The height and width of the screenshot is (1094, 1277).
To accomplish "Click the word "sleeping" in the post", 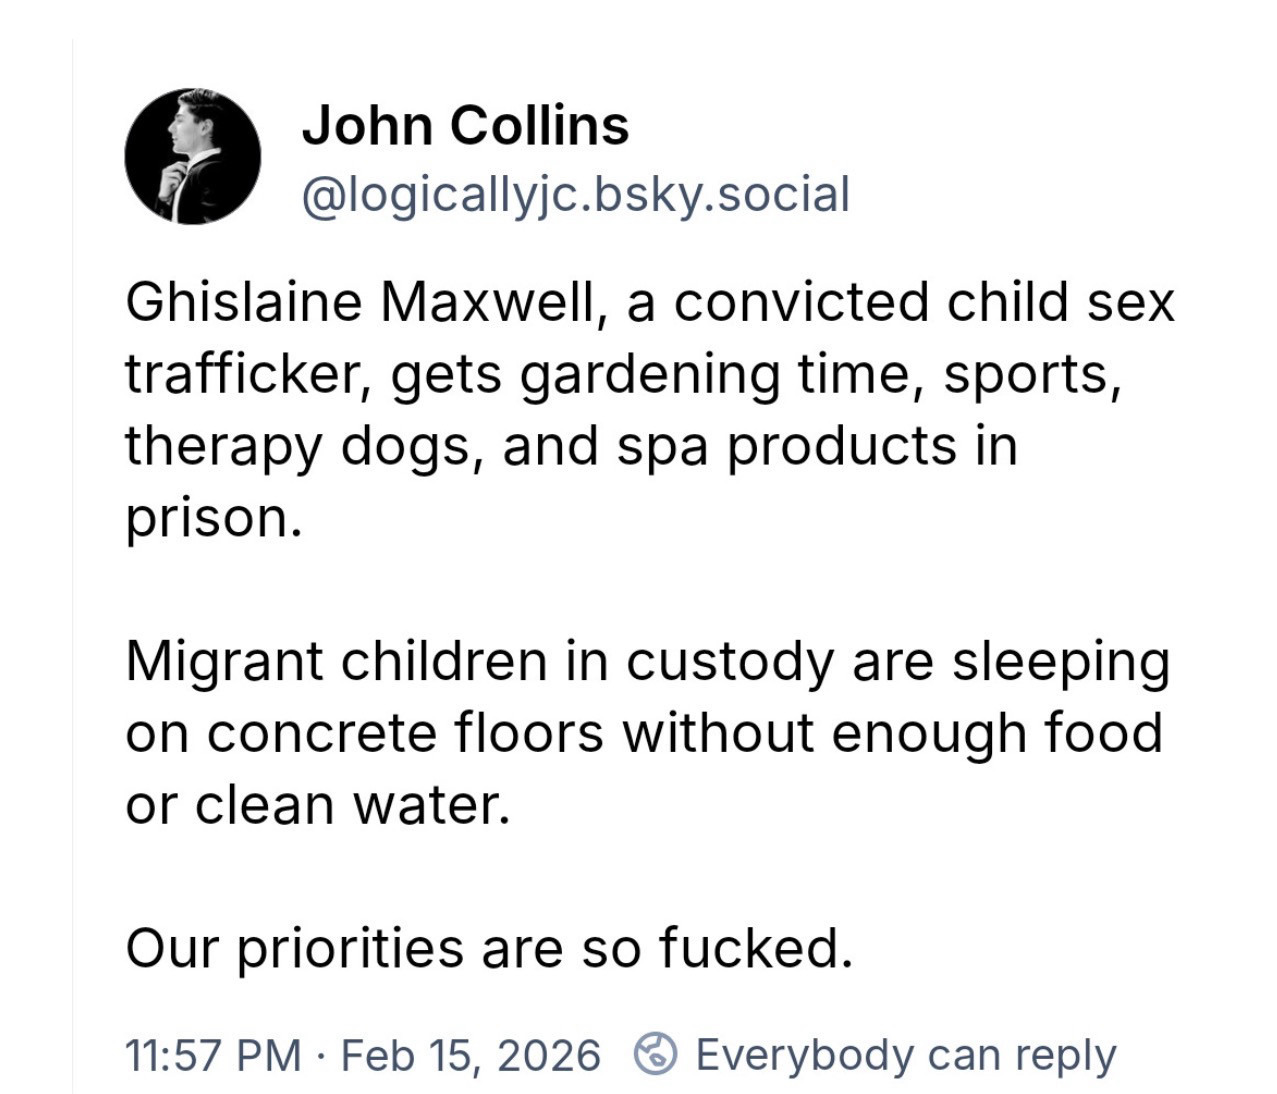I will coord(1060,661).
